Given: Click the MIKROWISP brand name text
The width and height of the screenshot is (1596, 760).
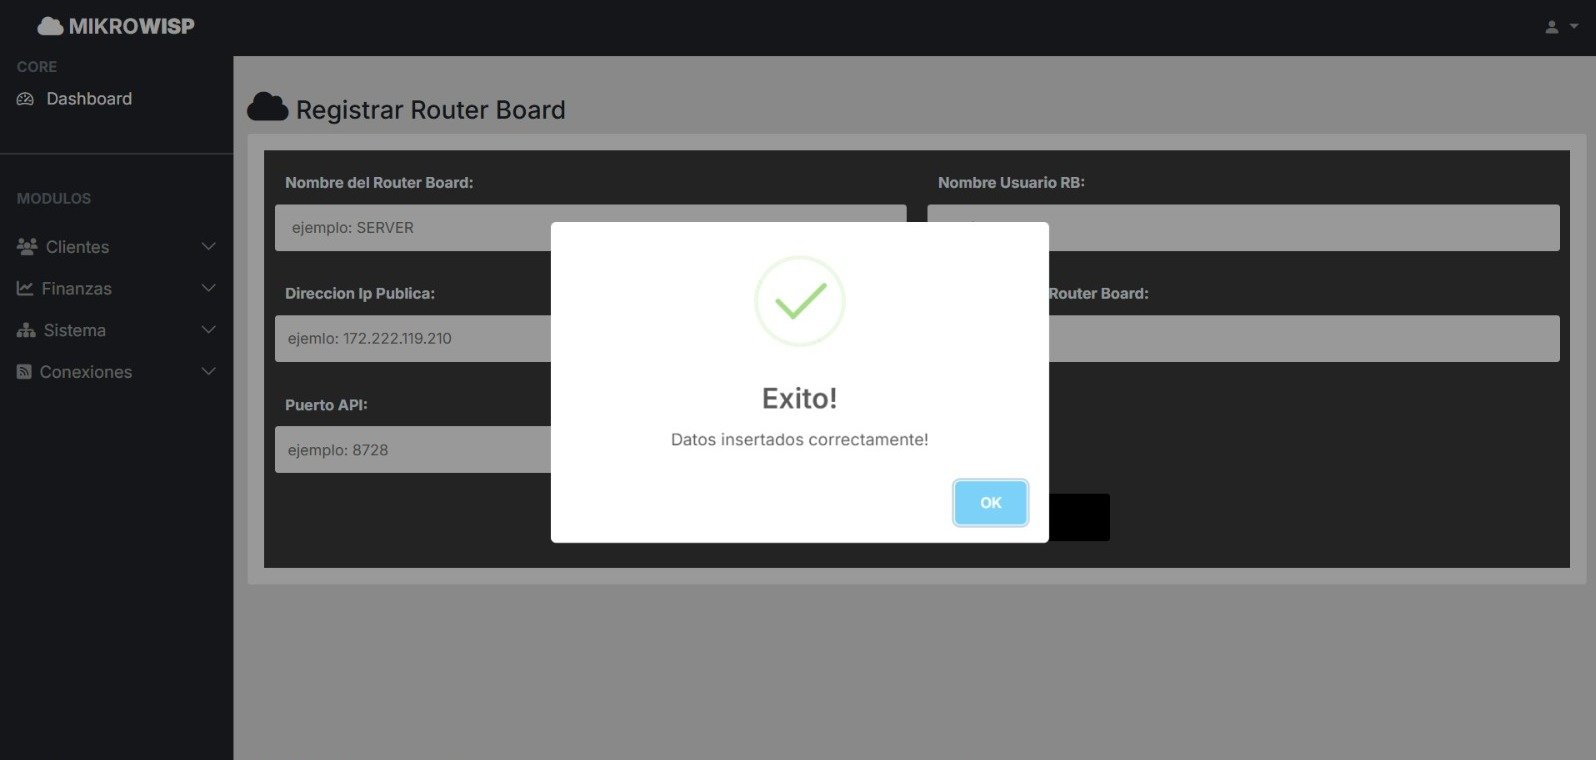Looking at the screenshot, I should coord(131,27).
